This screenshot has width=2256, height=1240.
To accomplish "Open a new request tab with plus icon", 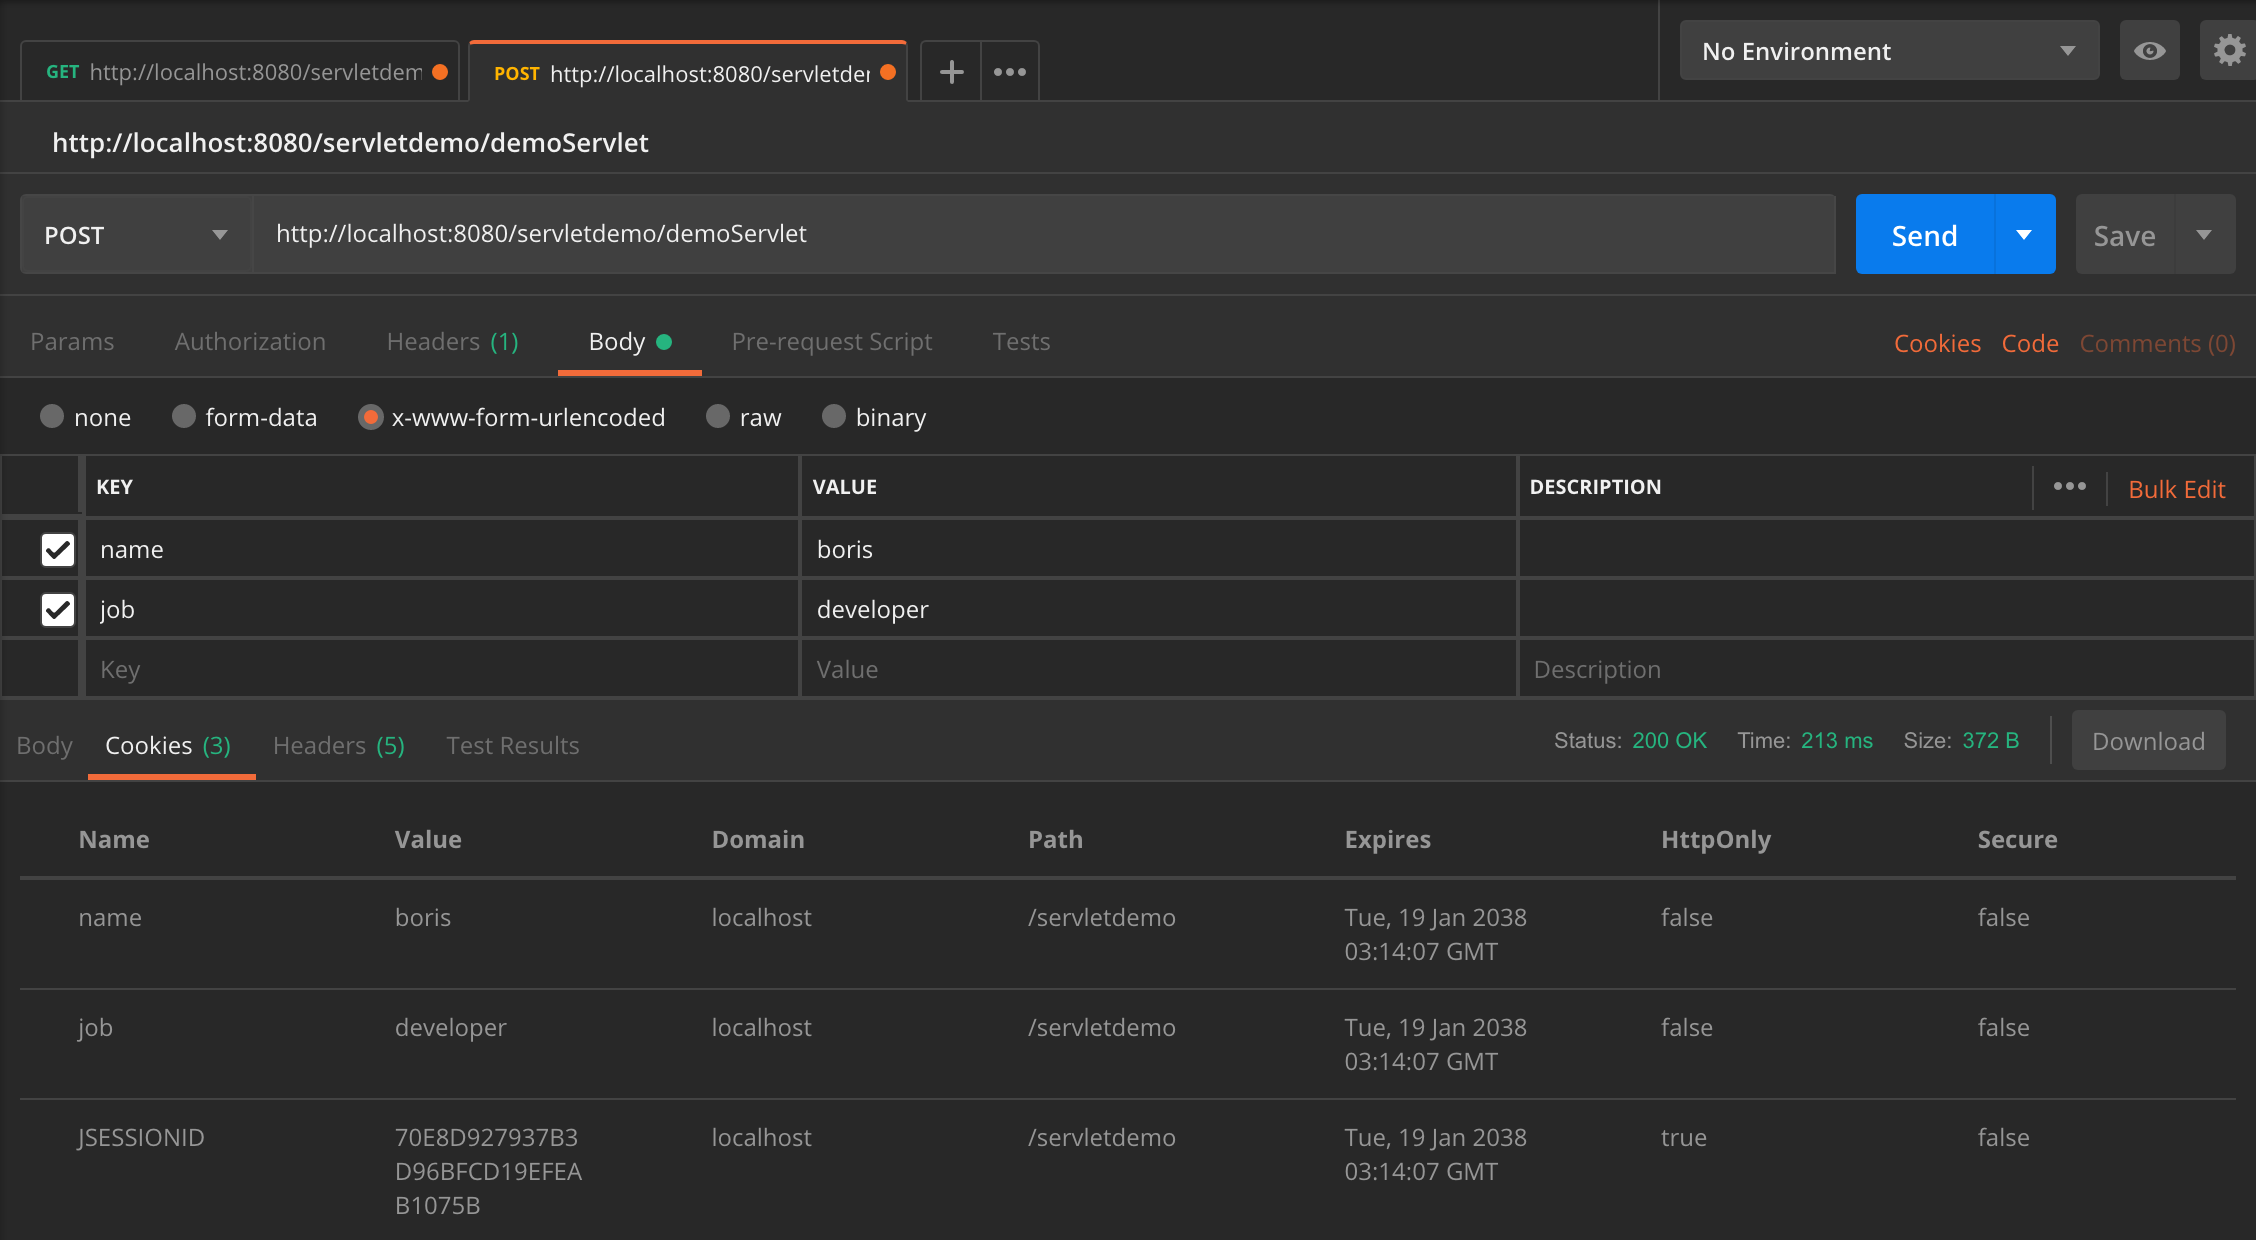I will tap(951, 72).
